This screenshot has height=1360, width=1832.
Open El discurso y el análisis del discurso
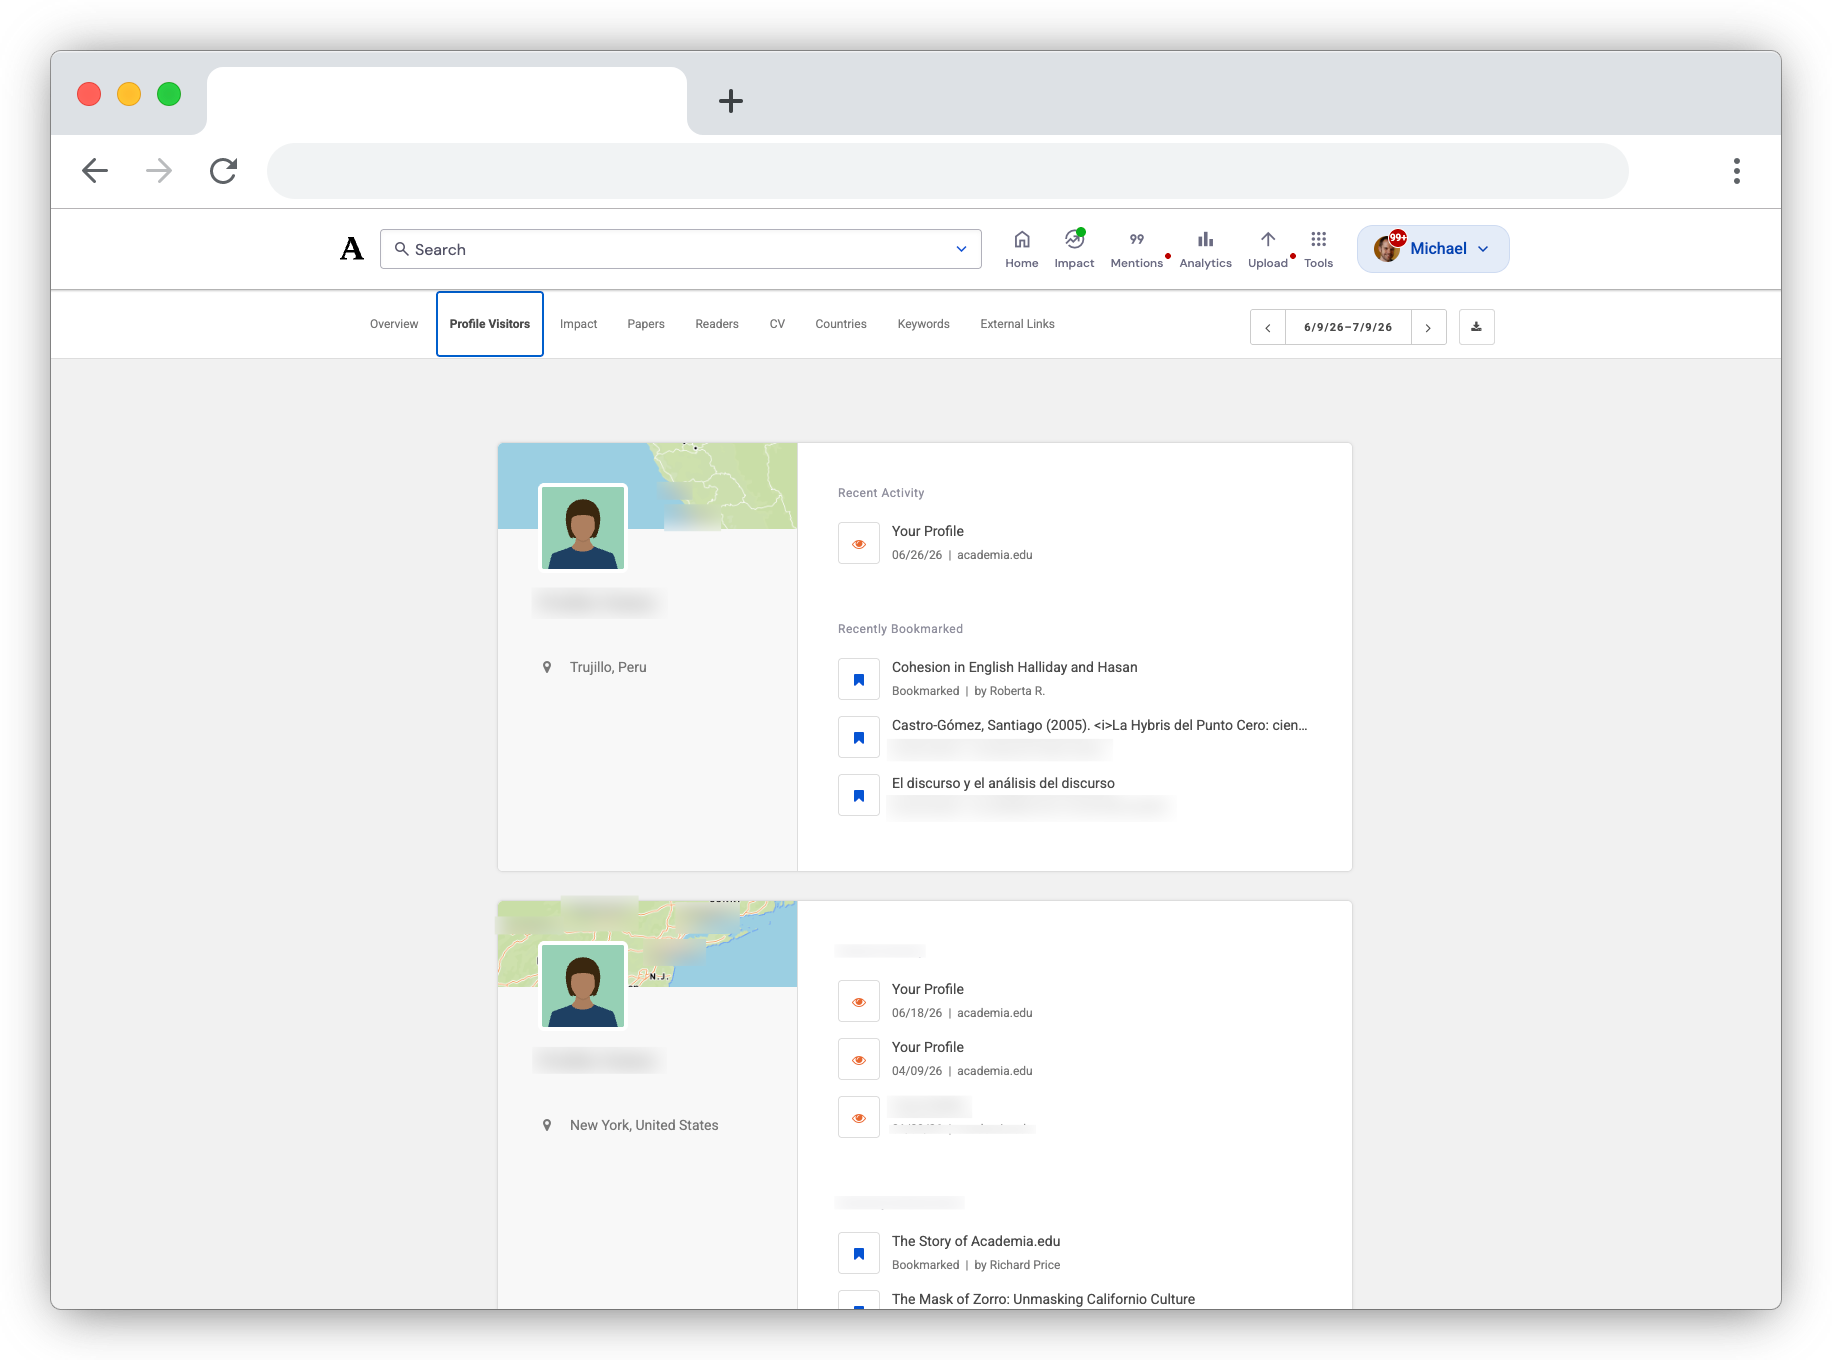(1002, 783)
